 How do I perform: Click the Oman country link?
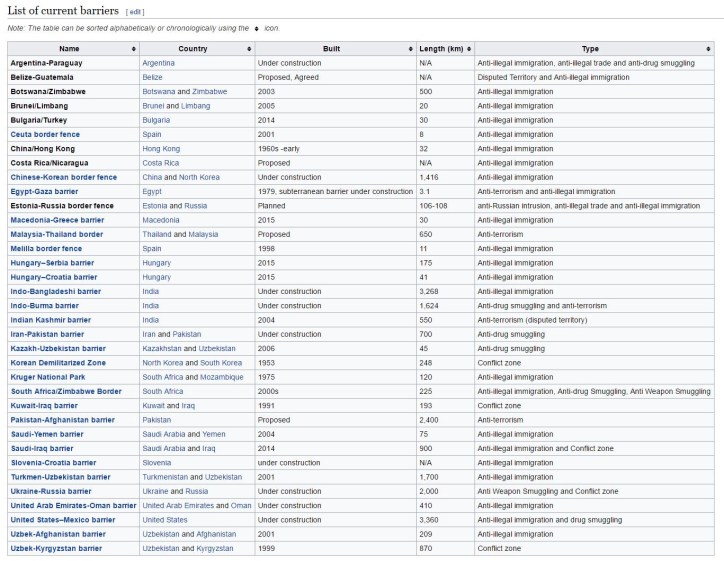241,506
